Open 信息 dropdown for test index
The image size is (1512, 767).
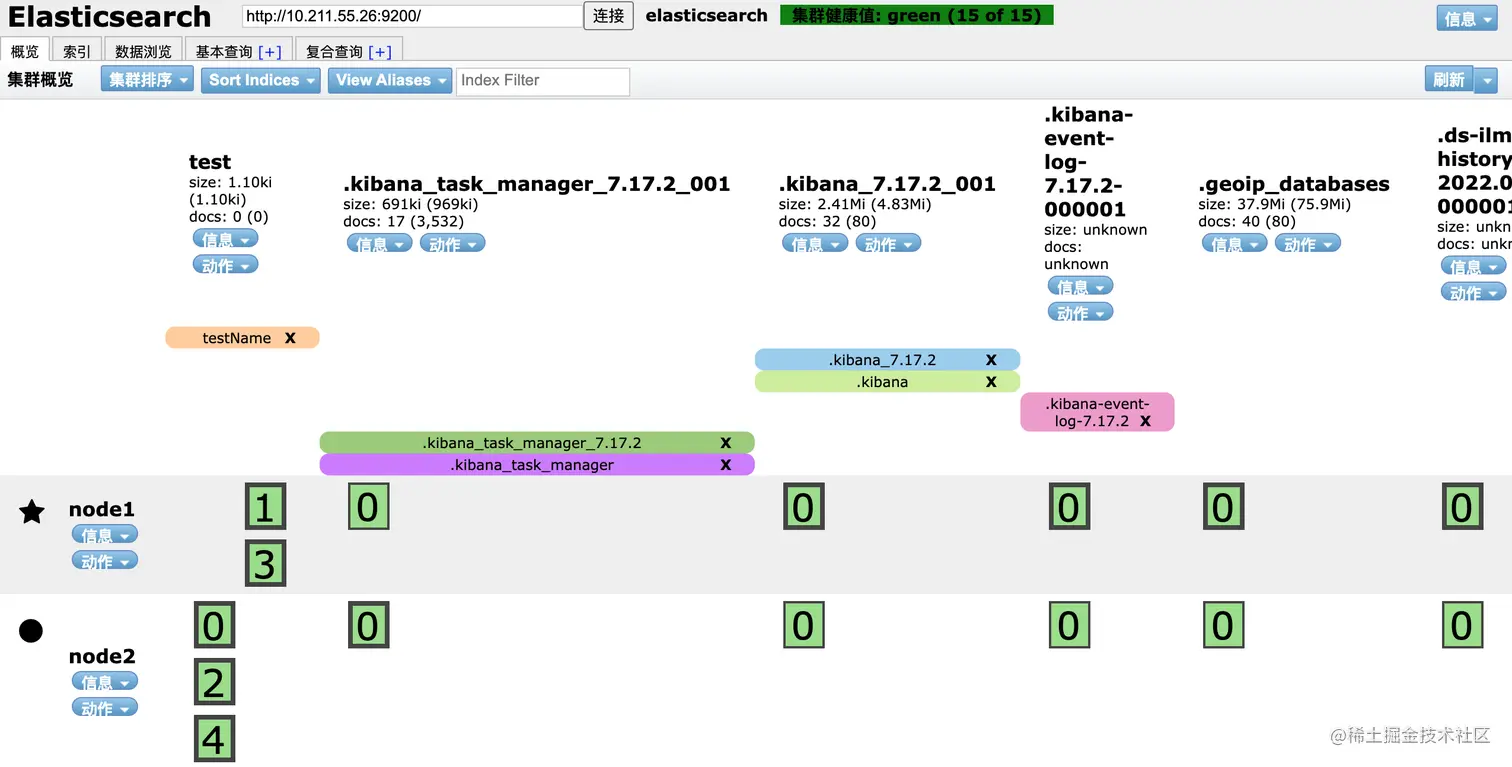[x=225, y=239]
